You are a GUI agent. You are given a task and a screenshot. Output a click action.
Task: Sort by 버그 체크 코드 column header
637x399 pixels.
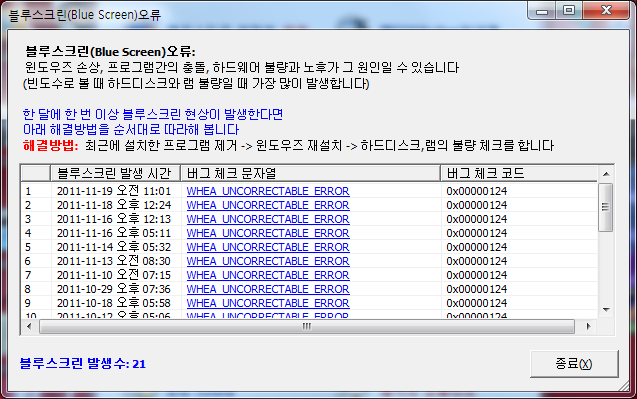point(519,173)
